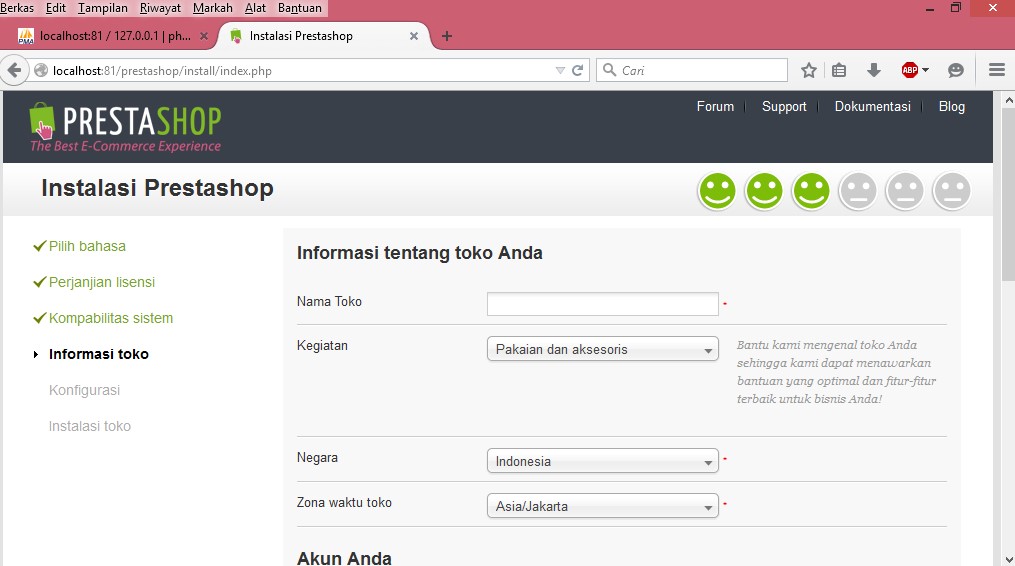Screen dimensions: 1015x566
Task: Click the Adblock Plus ABP icon
Action: [x=909, y=71]
